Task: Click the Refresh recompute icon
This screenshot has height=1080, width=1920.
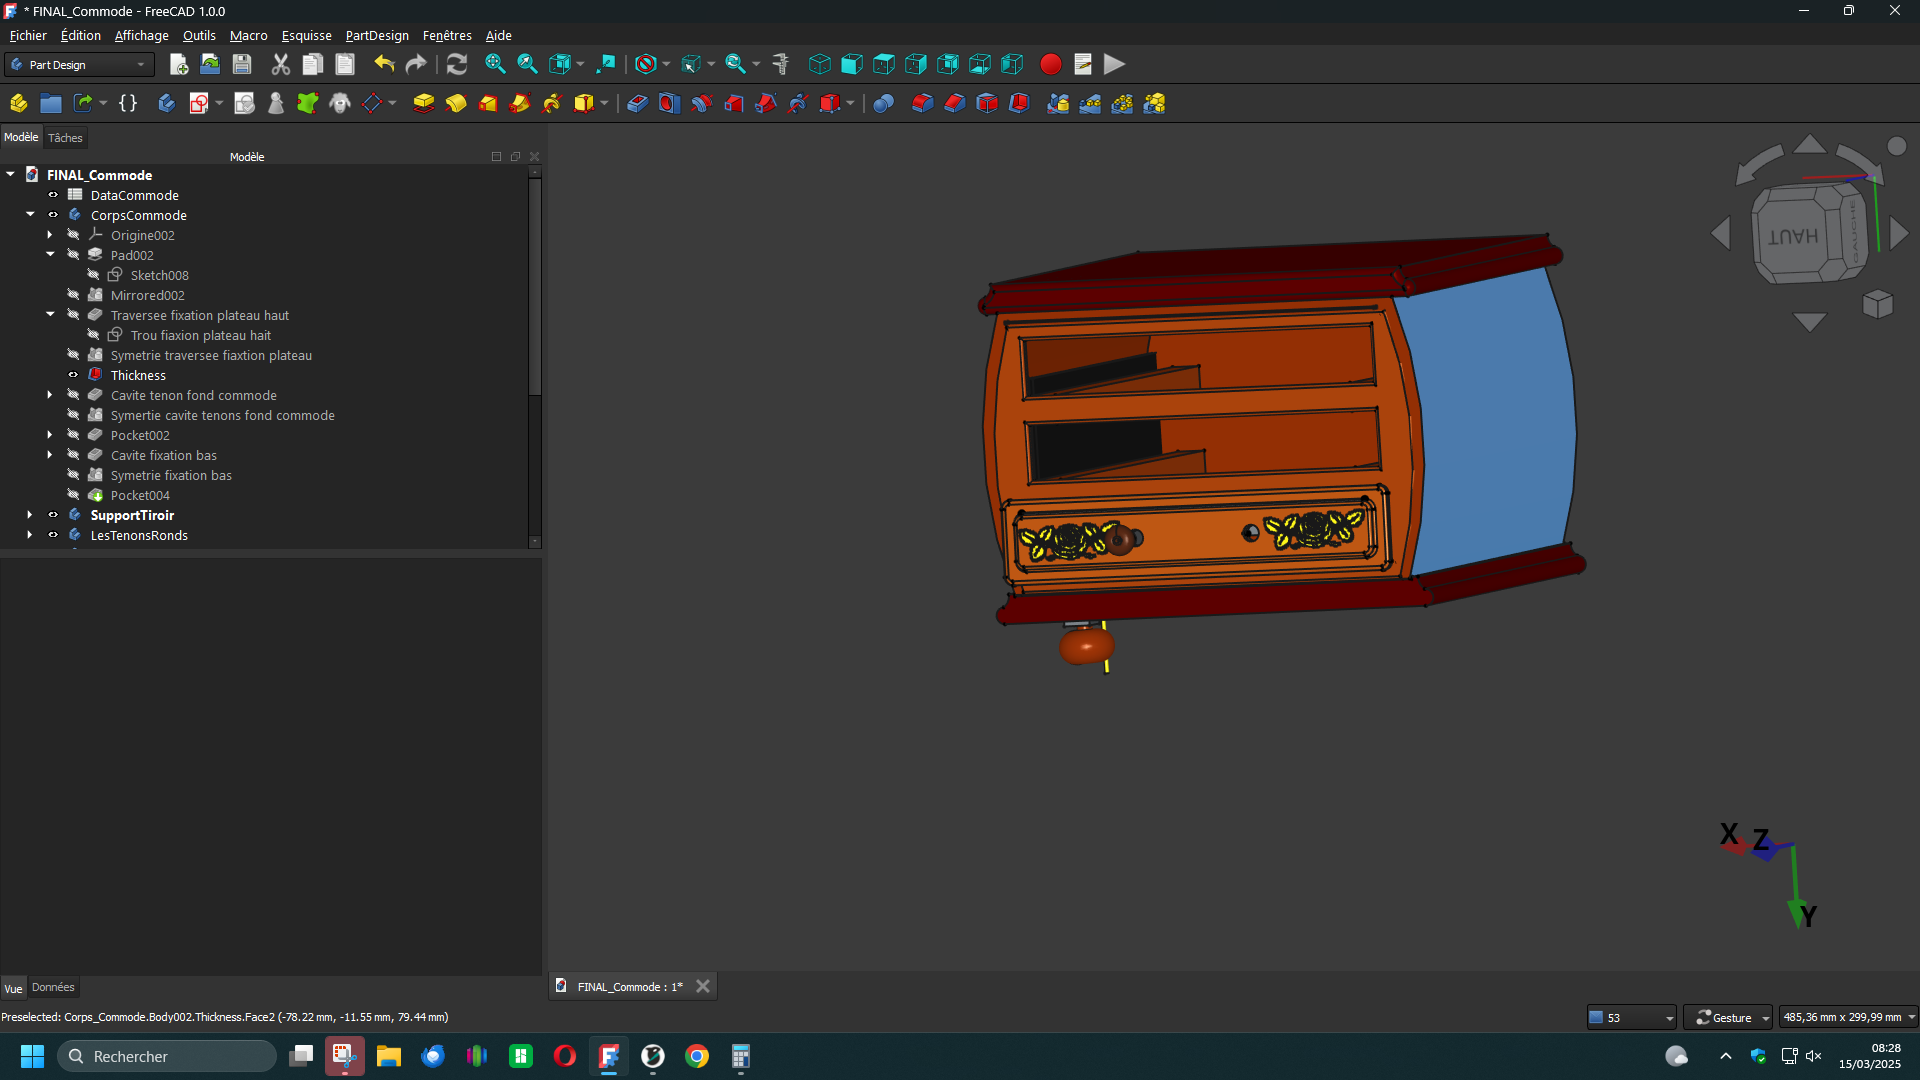Action: [457, 64]
